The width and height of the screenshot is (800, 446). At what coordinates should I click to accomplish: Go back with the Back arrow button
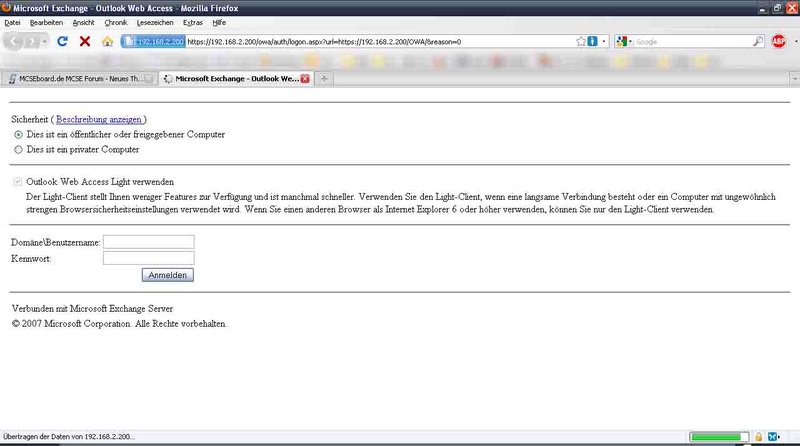pyautogui.click(x=14, y=42)
